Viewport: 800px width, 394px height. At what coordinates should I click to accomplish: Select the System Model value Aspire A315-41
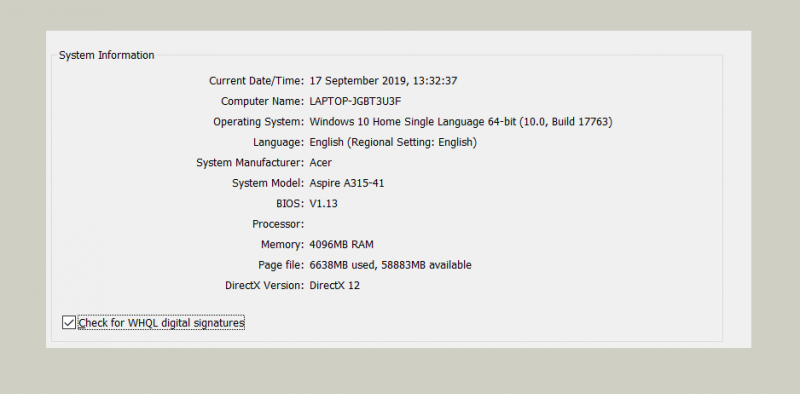346,183
